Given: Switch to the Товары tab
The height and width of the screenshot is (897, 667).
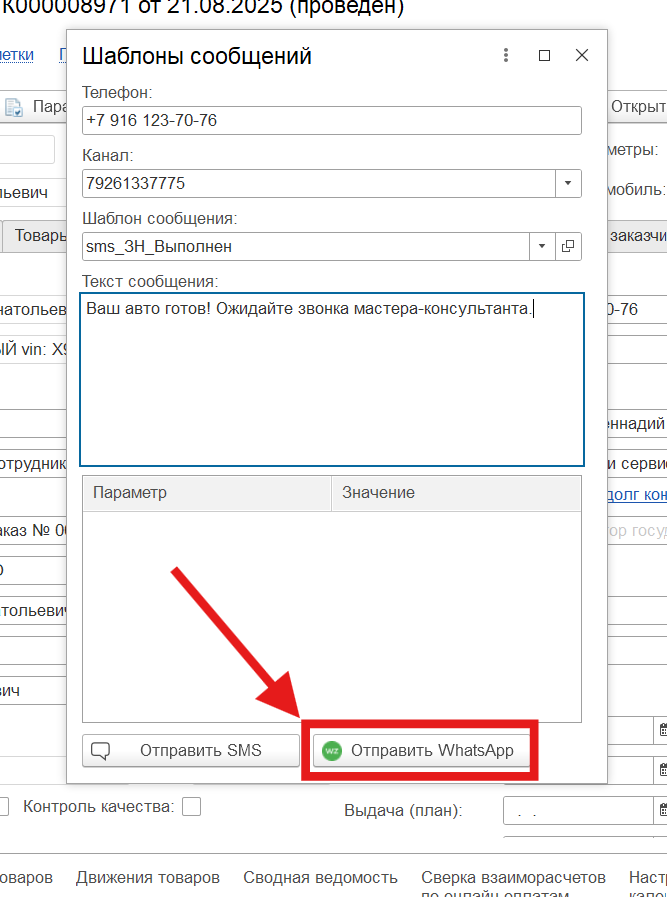Looking at the screenshot, I should (x=38, y=235).
